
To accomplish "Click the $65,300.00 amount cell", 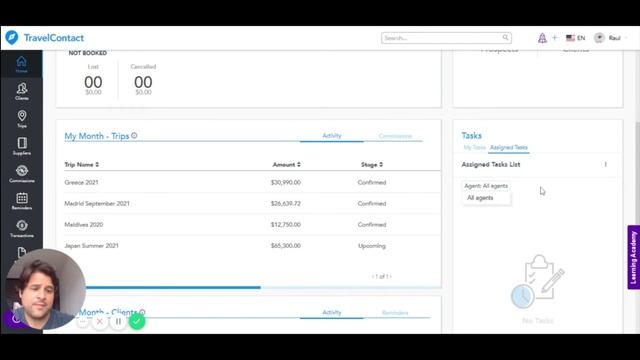I will click(x=286, y=246).
